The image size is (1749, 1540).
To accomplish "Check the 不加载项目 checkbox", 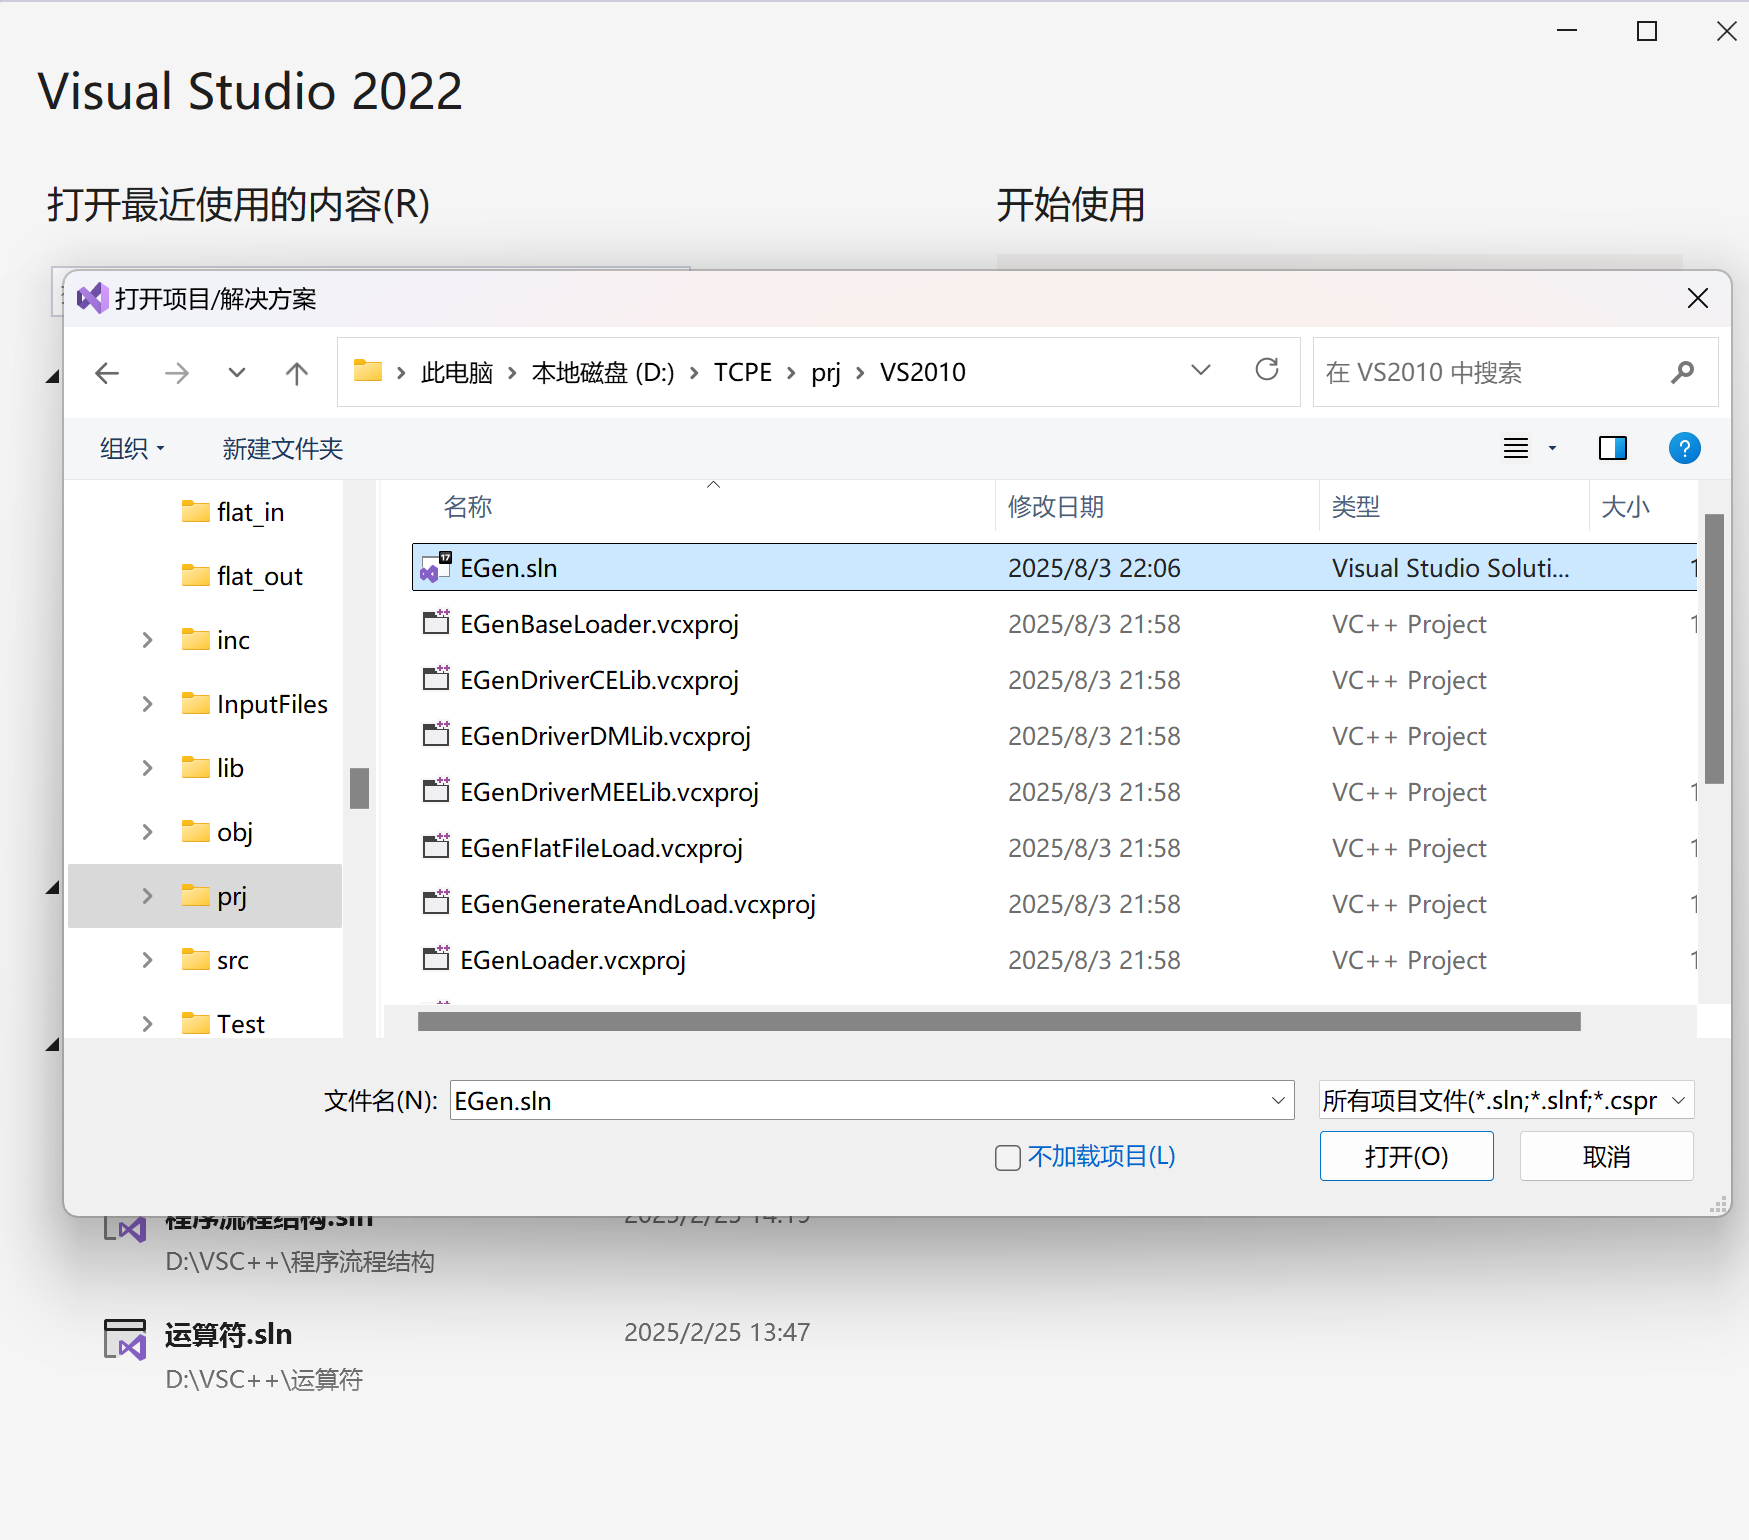I will (1007, 1157).
